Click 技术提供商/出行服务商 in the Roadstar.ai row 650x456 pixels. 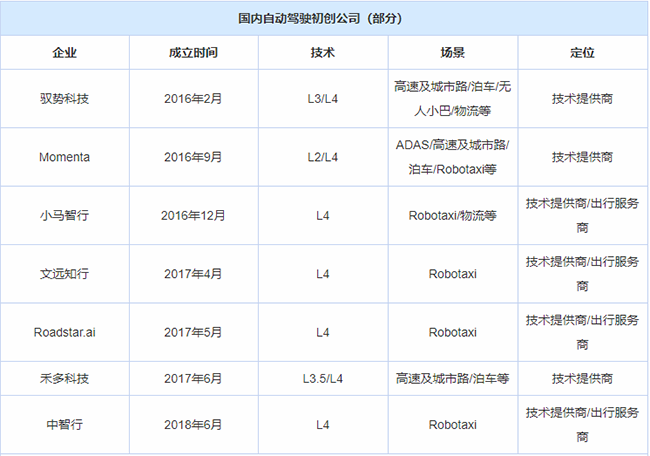pyautogui.click(x=582, y=332)
